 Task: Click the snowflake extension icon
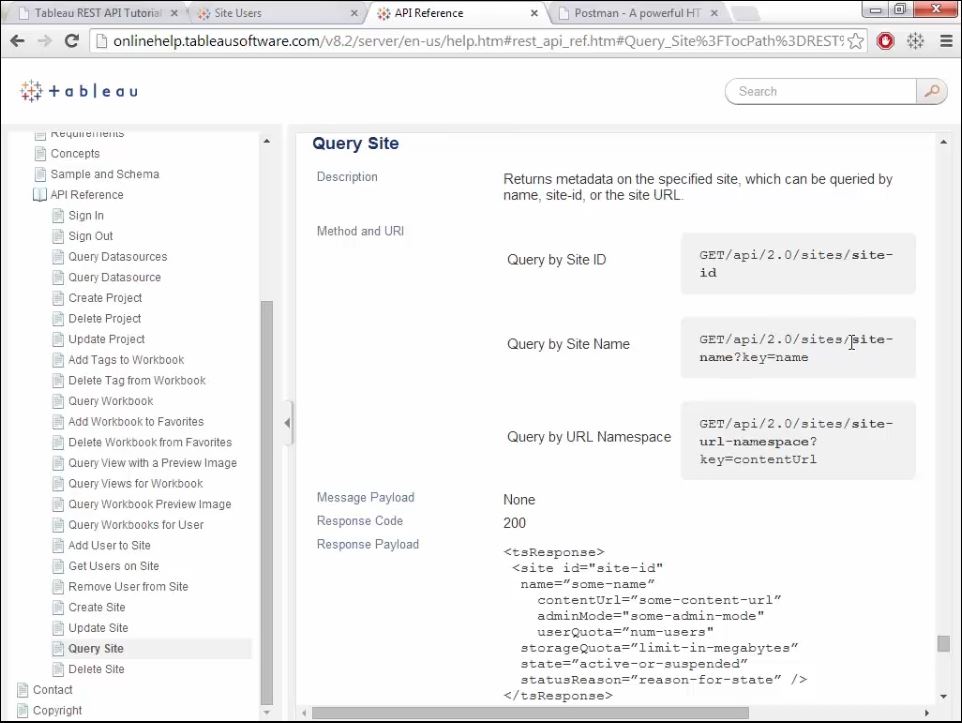[x=915, y=41]
